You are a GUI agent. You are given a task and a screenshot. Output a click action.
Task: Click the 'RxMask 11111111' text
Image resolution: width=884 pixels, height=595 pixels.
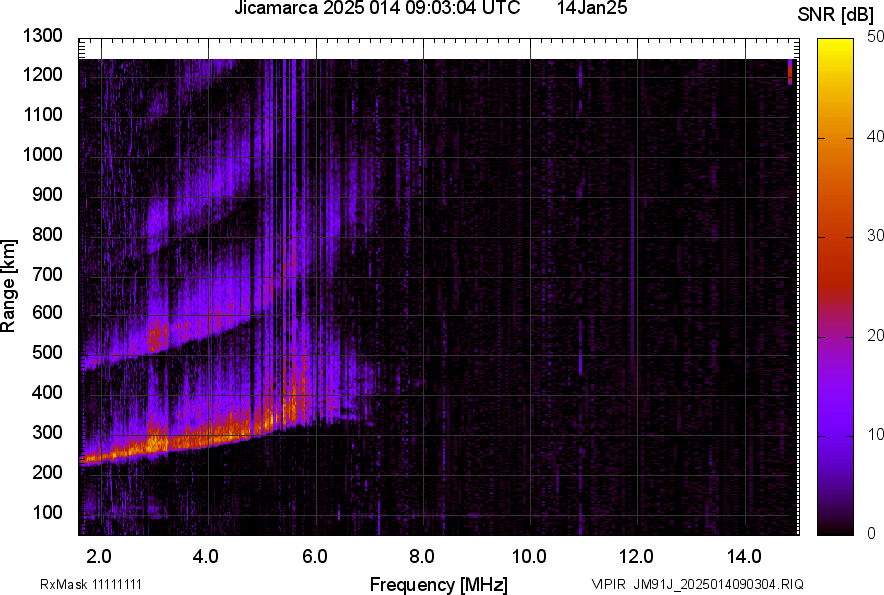tap(91, 584)
